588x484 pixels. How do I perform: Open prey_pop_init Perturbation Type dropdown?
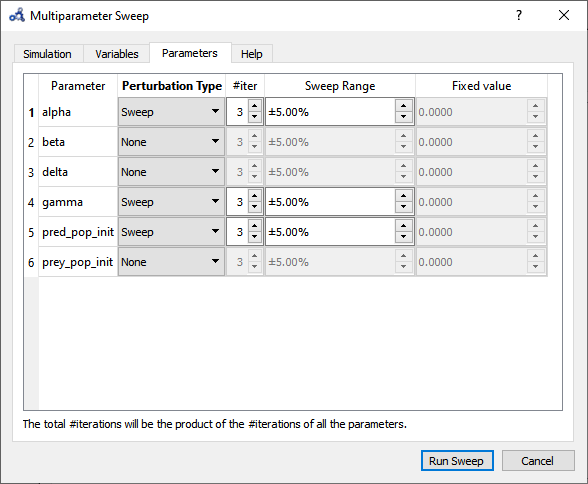click(171, 262)
